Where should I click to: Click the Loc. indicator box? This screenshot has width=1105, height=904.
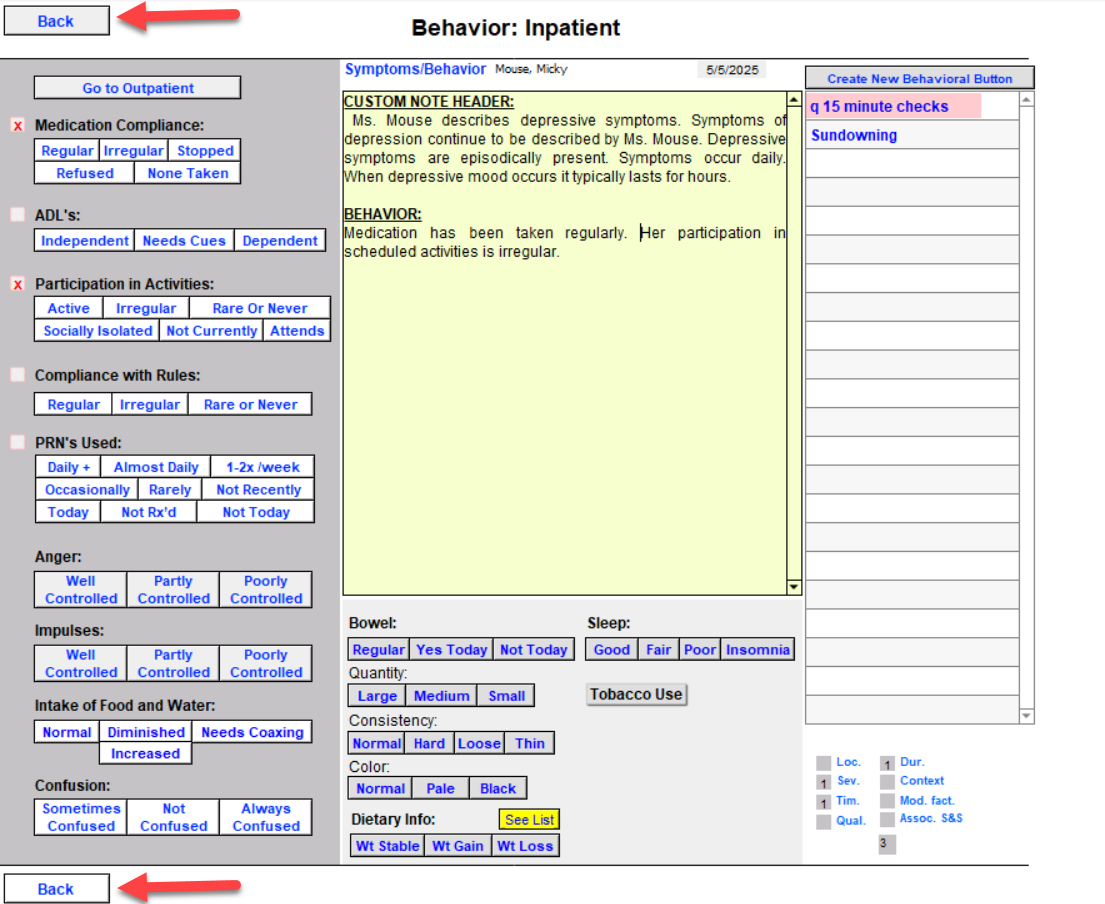(824, 763)
